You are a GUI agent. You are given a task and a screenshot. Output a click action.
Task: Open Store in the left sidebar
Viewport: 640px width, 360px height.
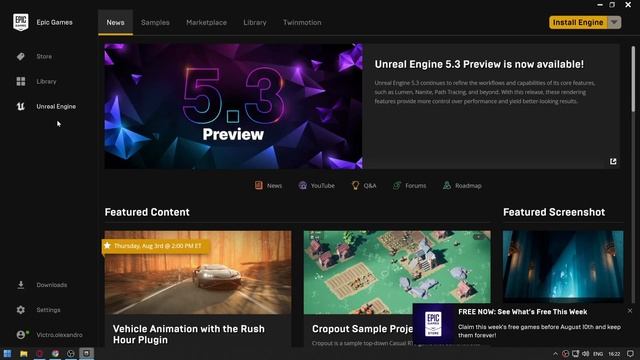tap(44, 56)
